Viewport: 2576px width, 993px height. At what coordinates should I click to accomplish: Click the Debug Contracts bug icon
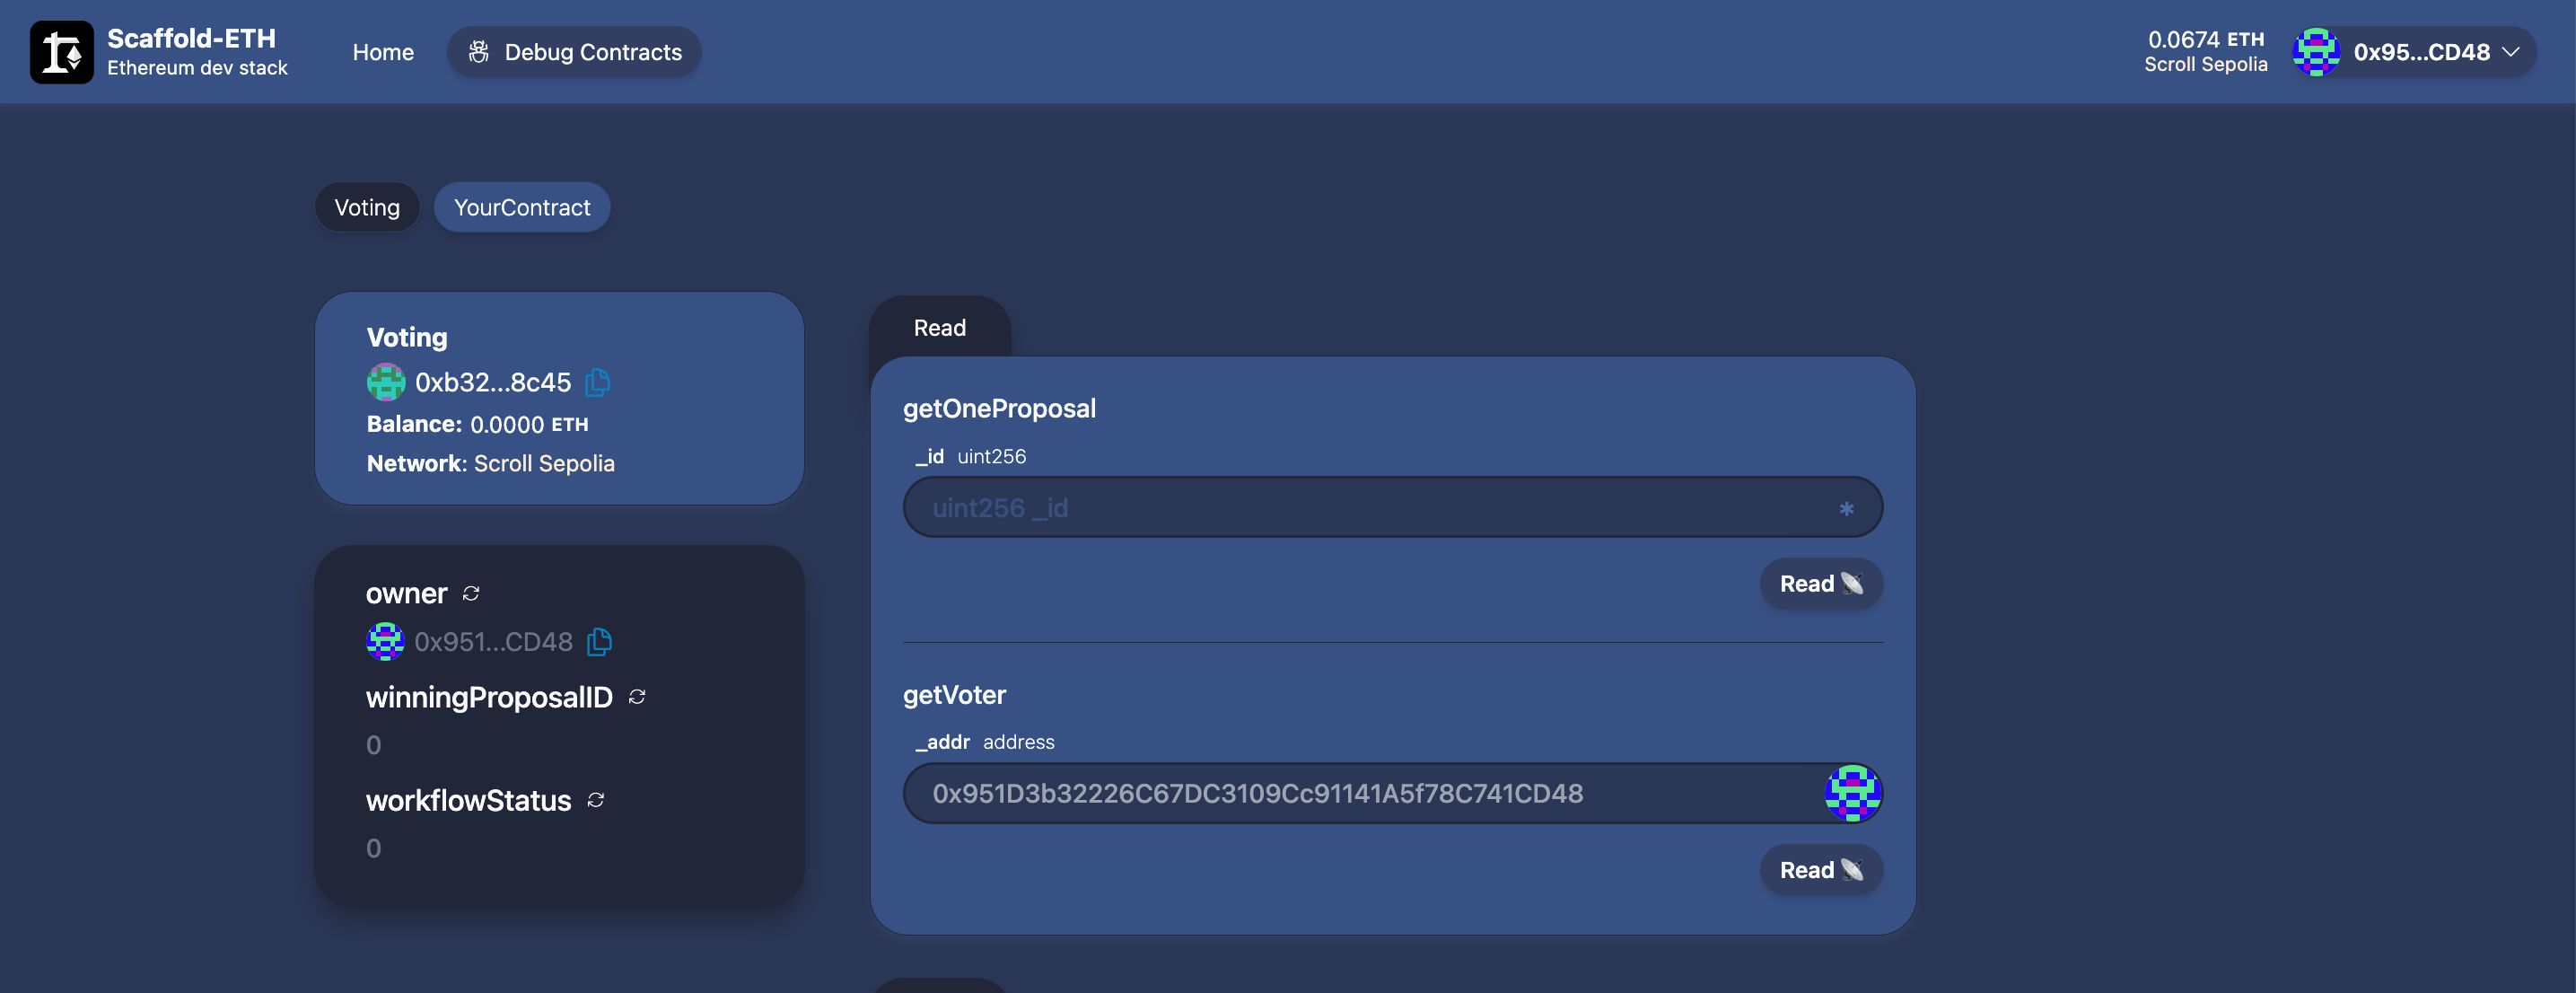coord(478,51)
